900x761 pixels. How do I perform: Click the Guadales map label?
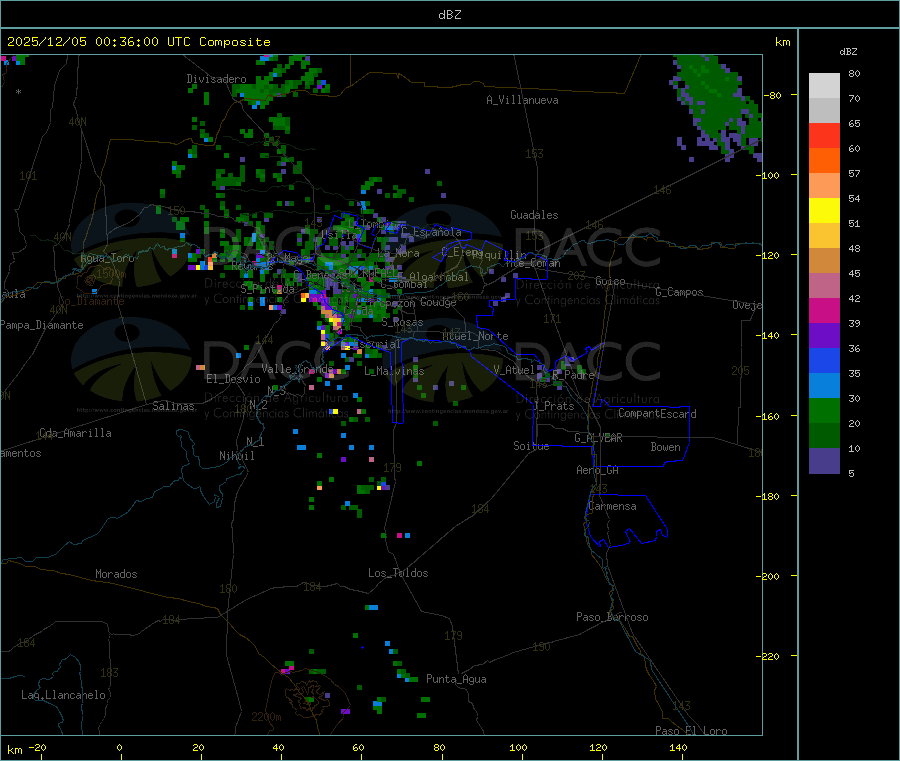click(x=534, y=215)
